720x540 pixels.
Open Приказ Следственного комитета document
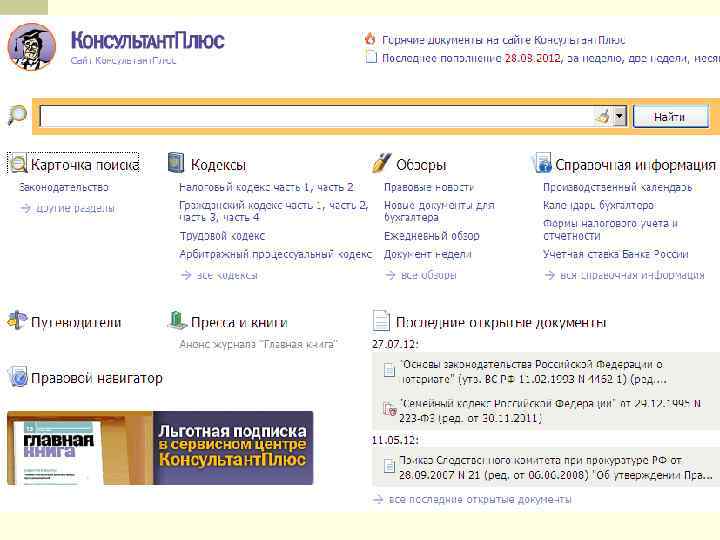coord(556,467)
